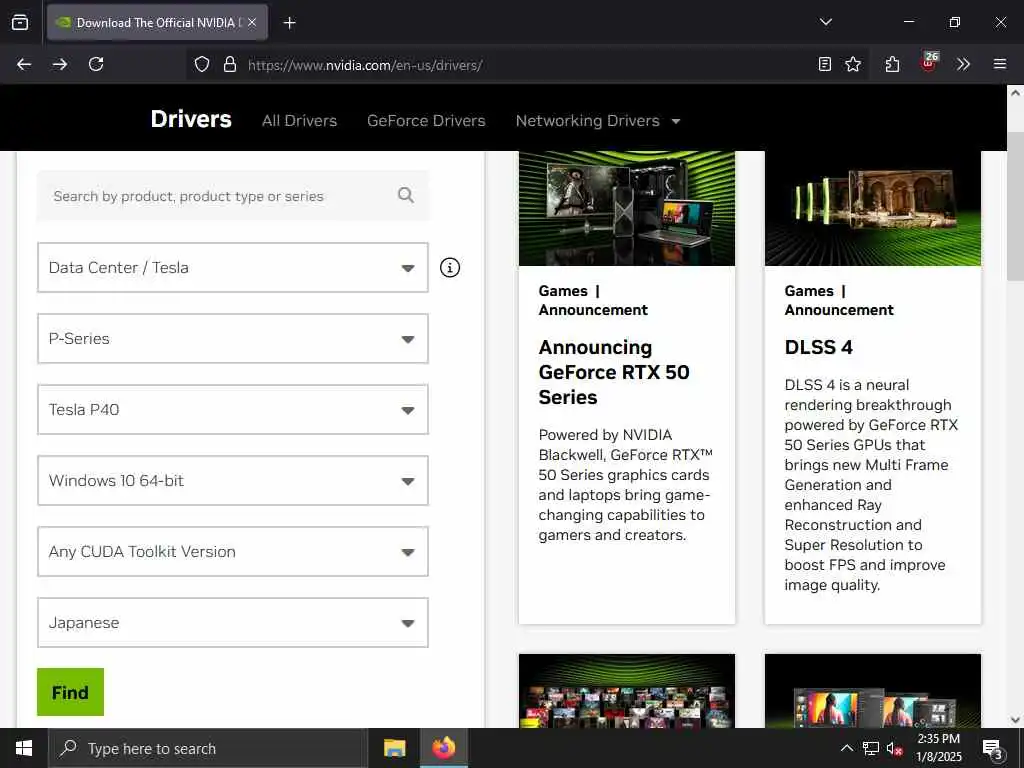Screen dimensions: 1024x768
Task: Open the GeForce Drivers tab
Action: [x=426, y=121]
